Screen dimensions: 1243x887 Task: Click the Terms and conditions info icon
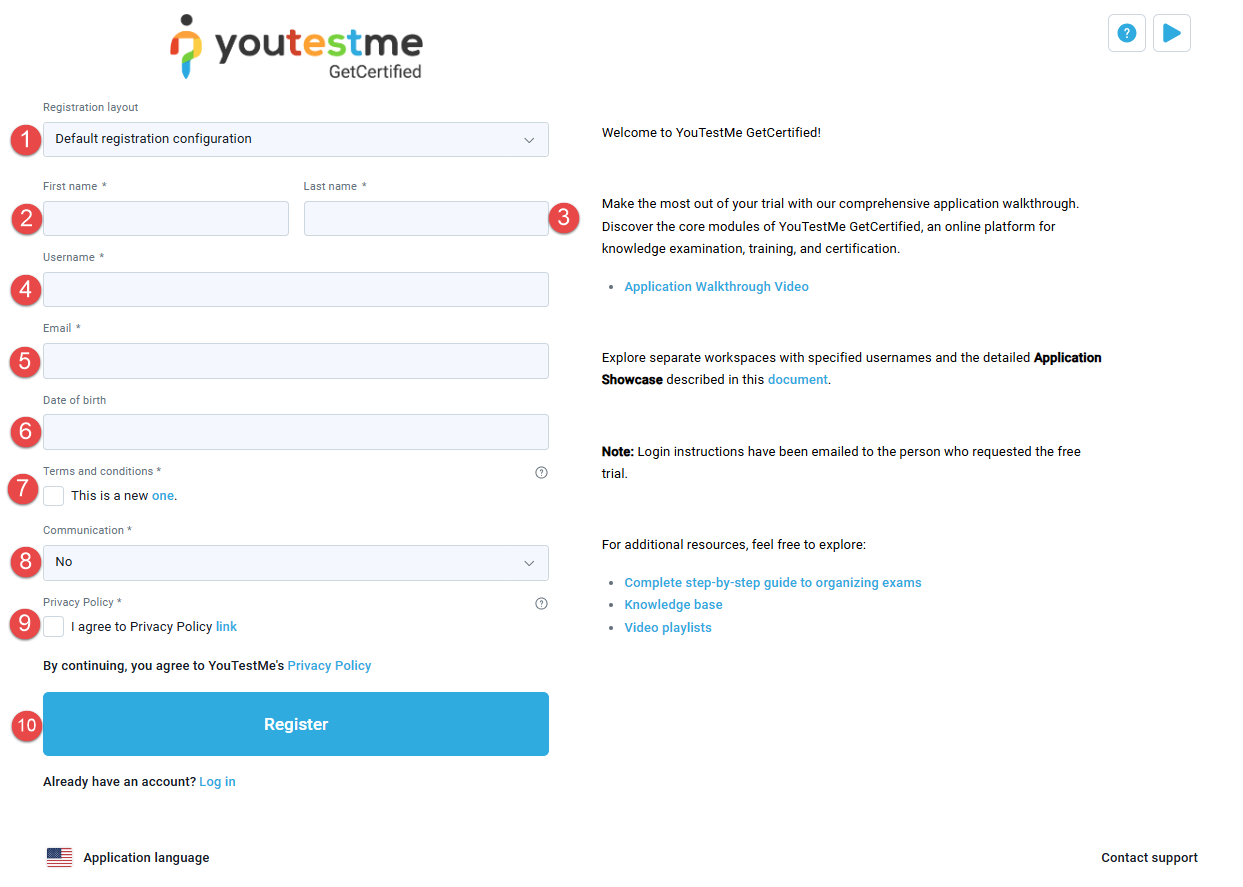click(x=542, y=473)
